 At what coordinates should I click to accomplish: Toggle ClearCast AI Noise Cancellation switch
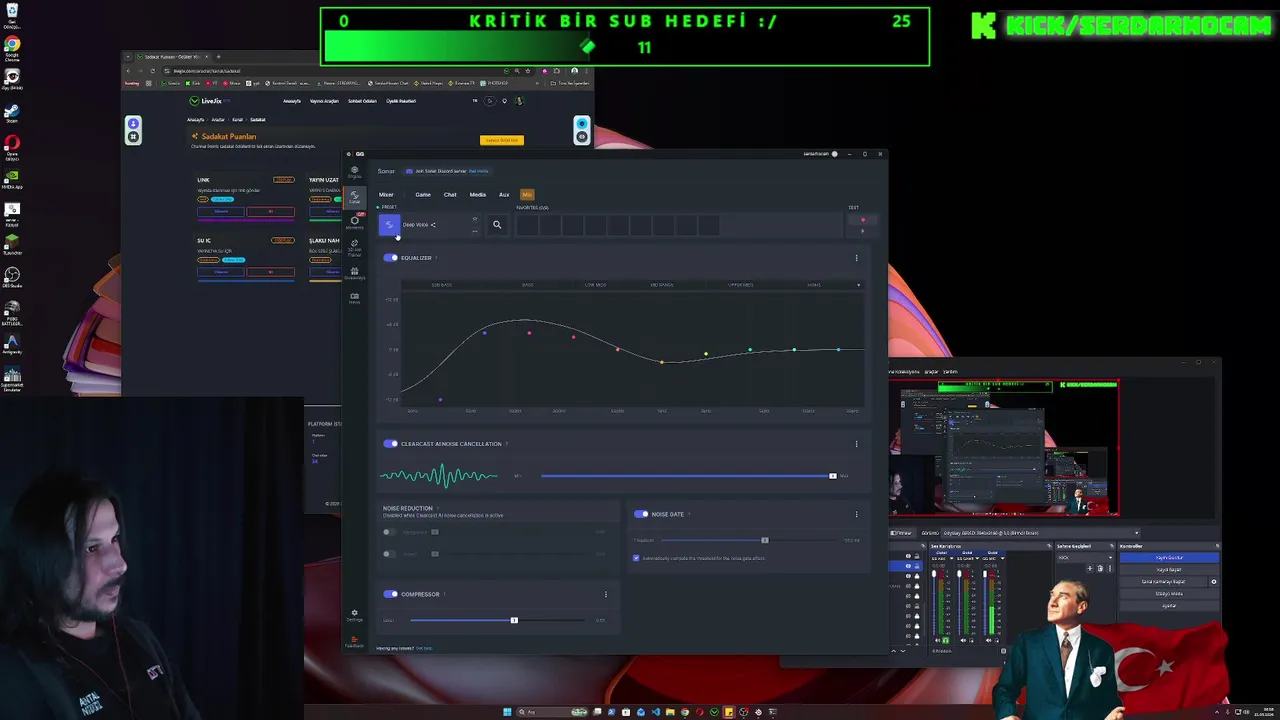pyautogui.click(x=390, y=444)
